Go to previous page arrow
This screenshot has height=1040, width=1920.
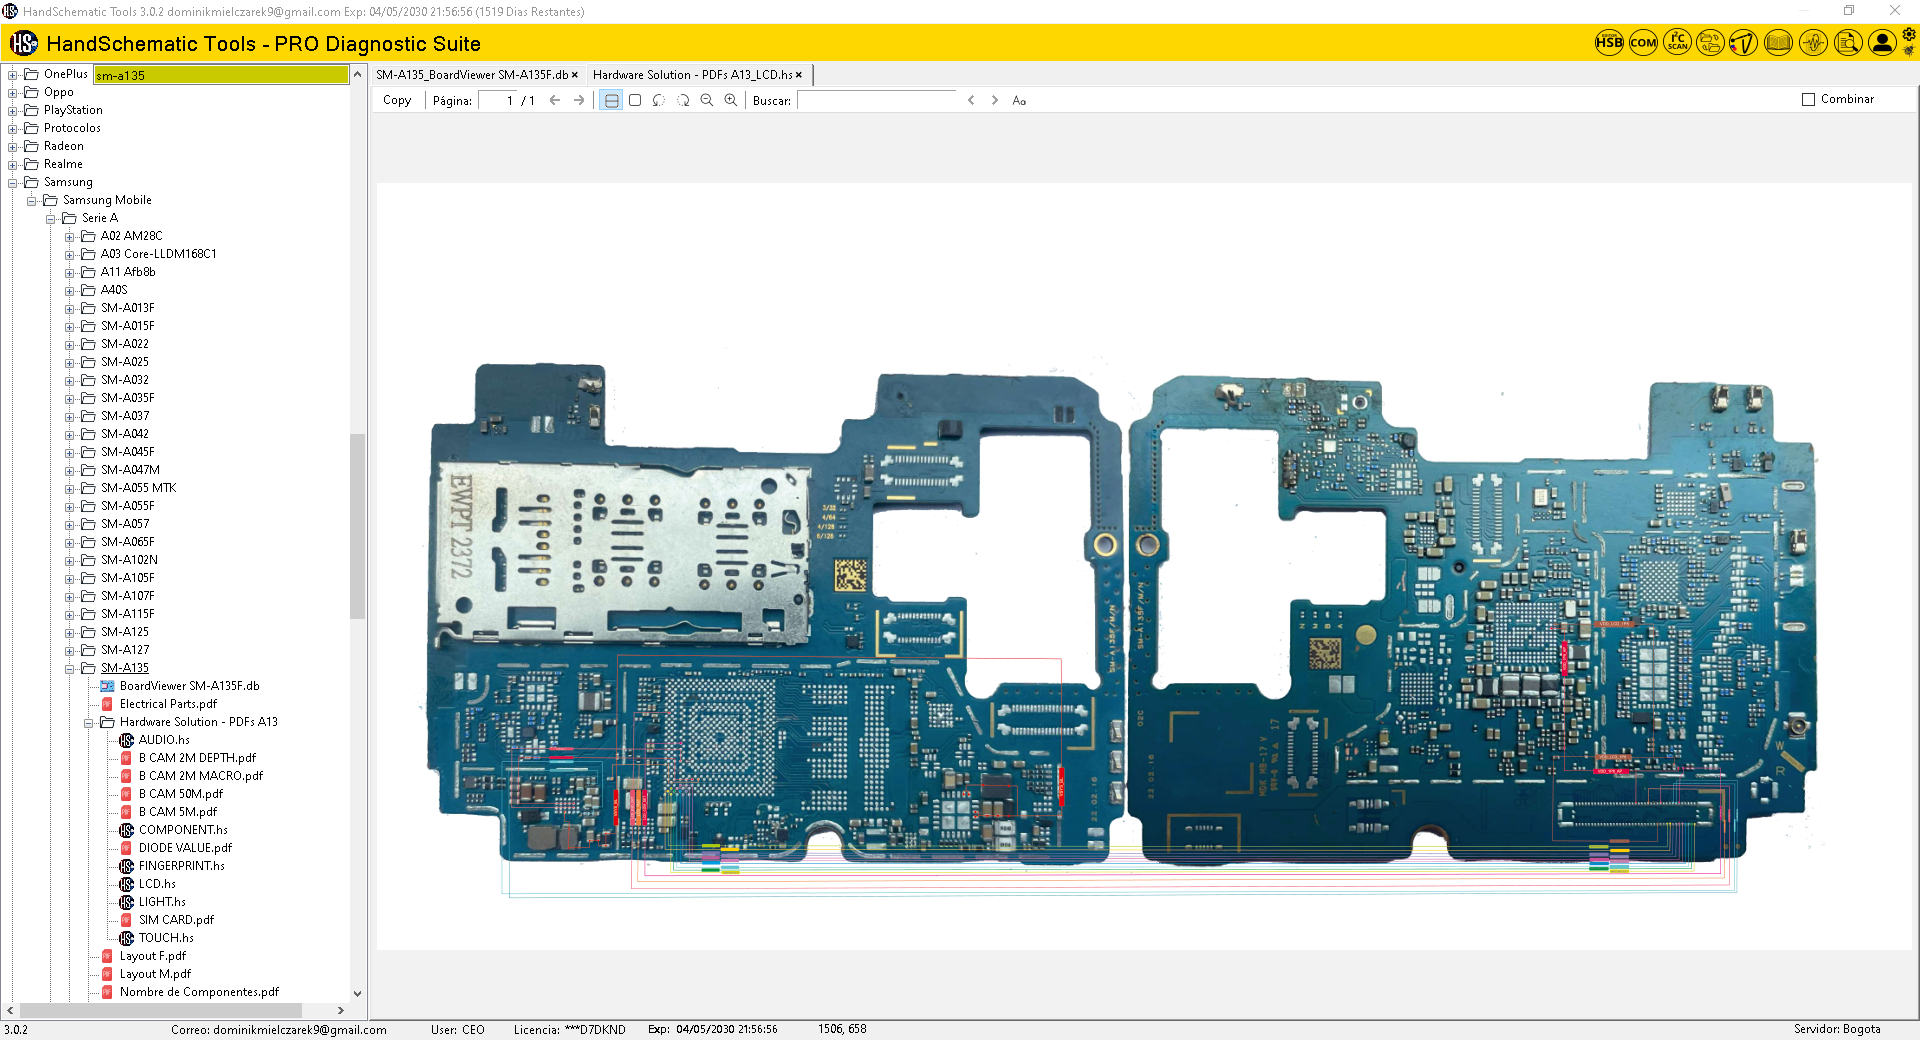[x=555, y=100]
